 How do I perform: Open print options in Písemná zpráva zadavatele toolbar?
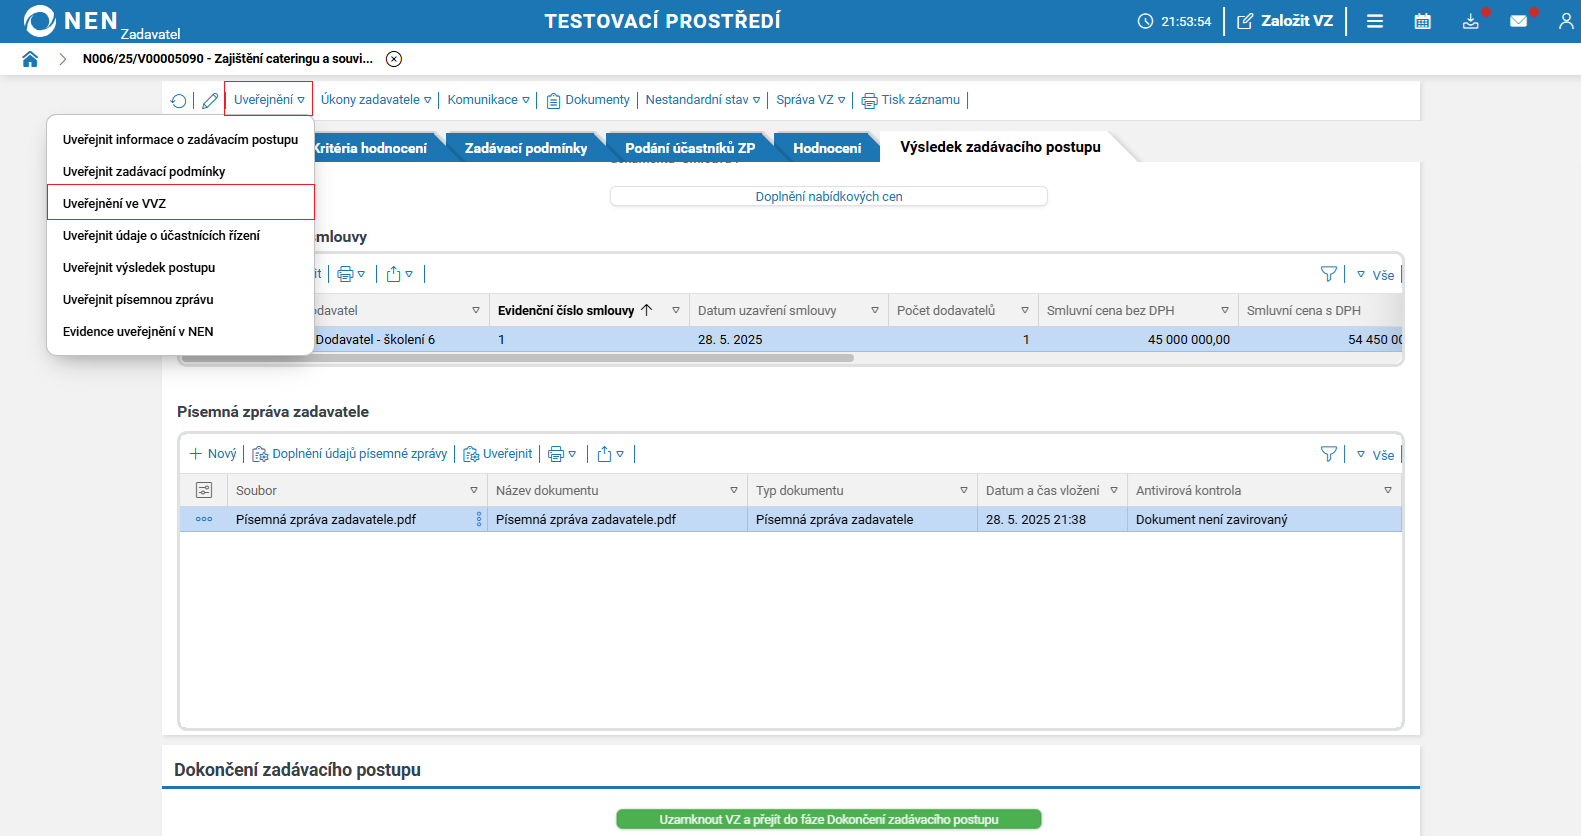562,454
